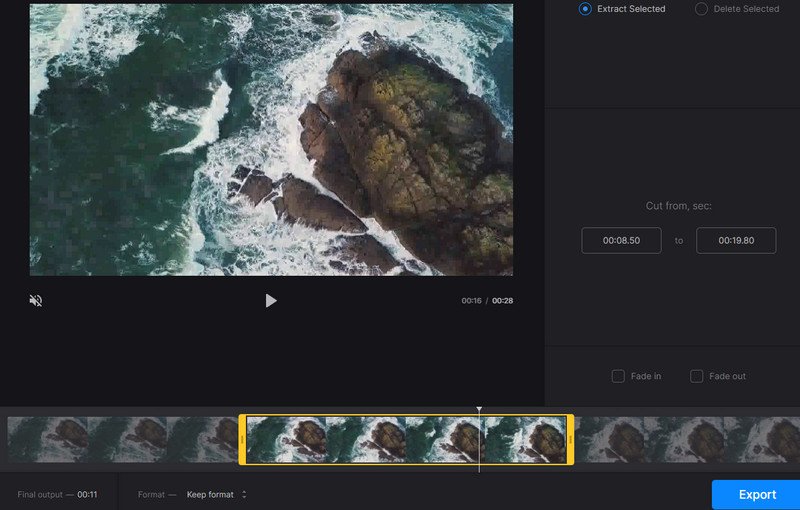Unmute audio using the muted speaker icon
800x510 pixels.
(36, 300)
